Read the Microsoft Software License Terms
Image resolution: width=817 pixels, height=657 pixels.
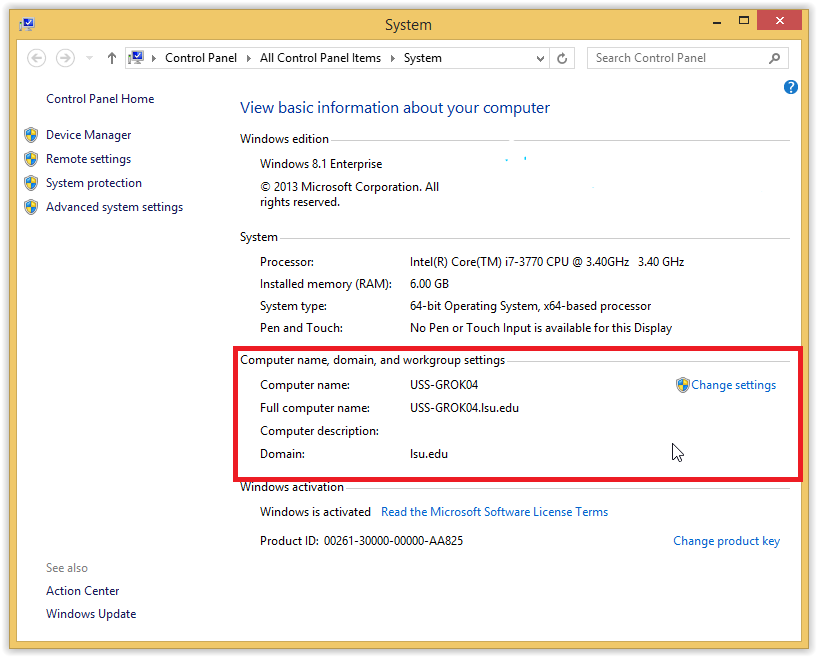click(x=494, y=512)
